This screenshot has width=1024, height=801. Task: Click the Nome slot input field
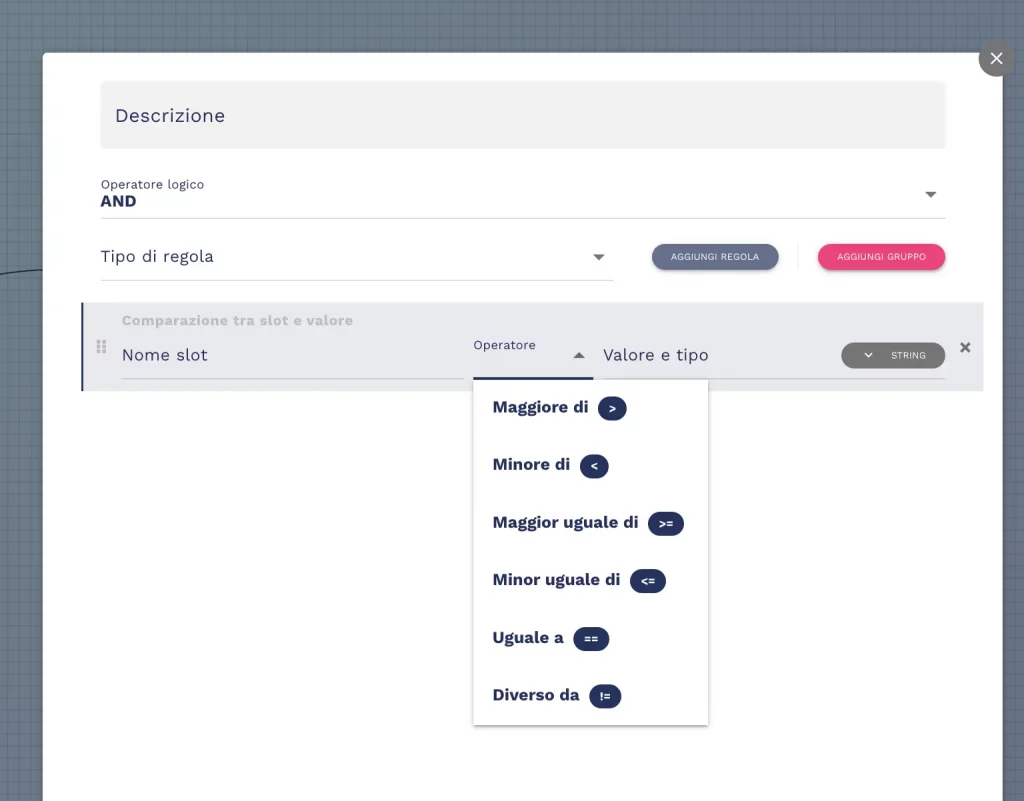pyautogui.click(x=293, y=356)
